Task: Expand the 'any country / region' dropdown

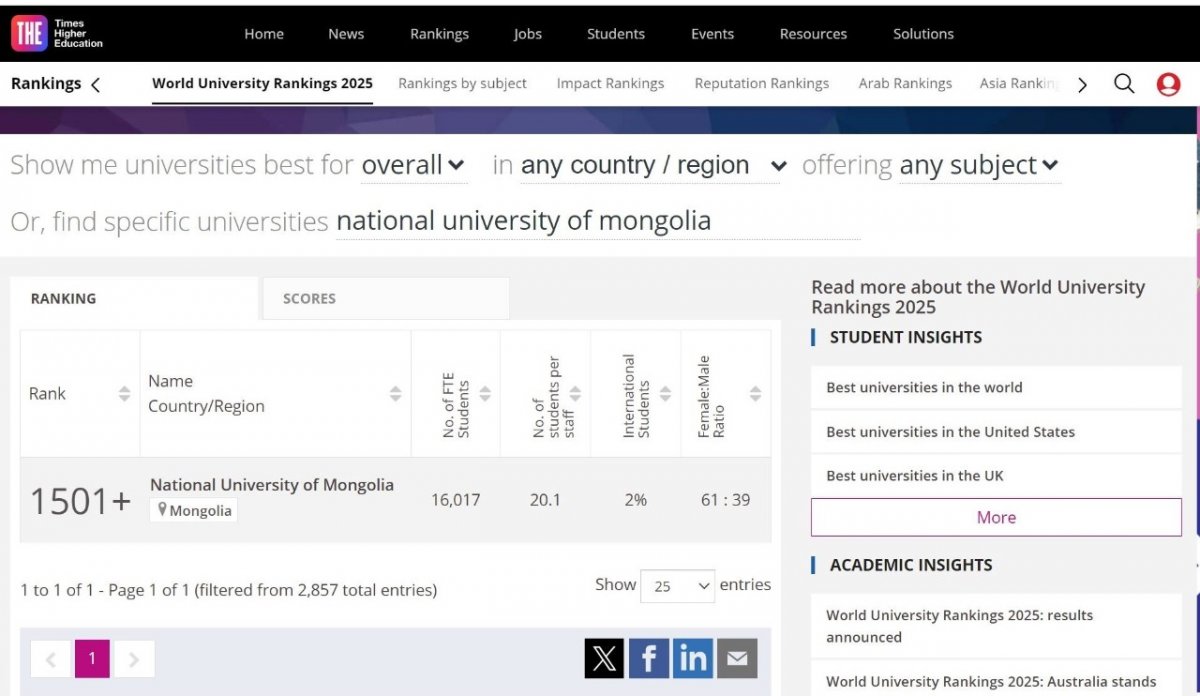Action: point(654,165)
